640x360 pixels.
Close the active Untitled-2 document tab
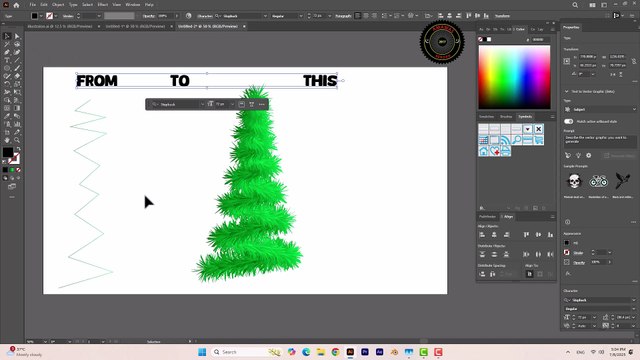[244, 26]
